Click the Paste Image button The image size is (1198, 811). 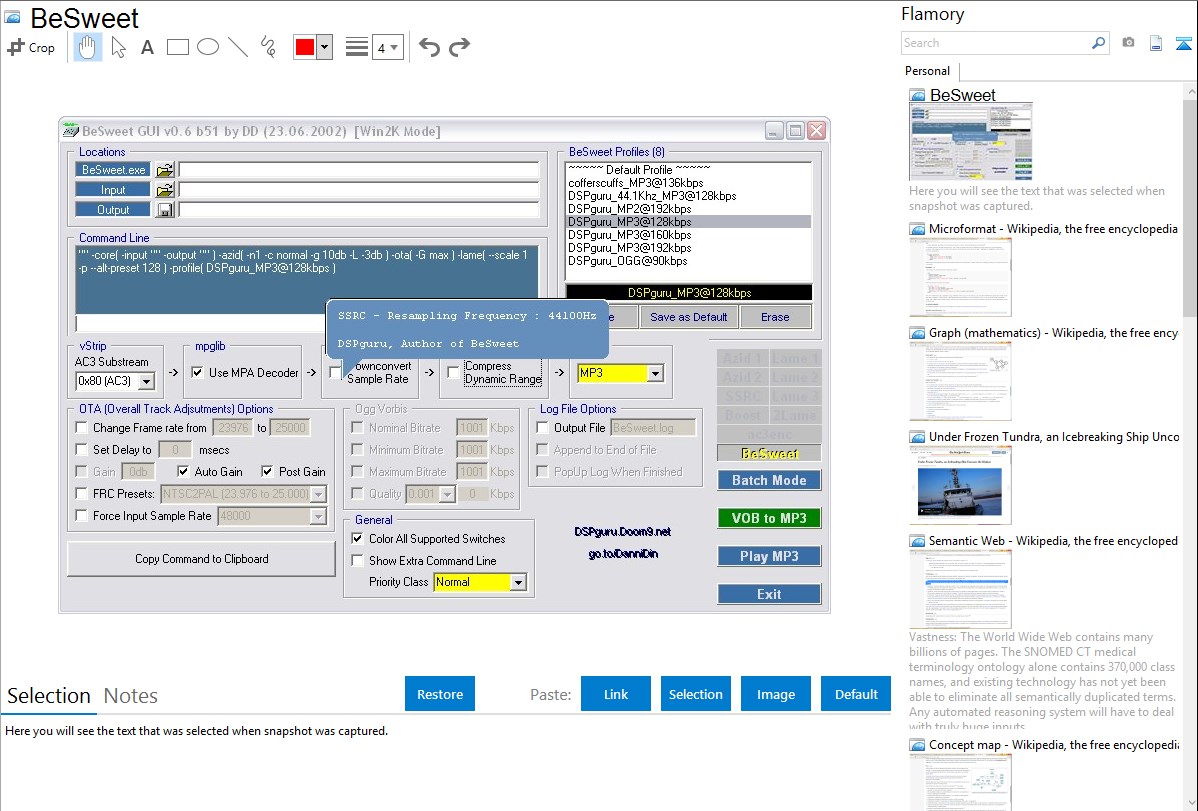[775, 694]
